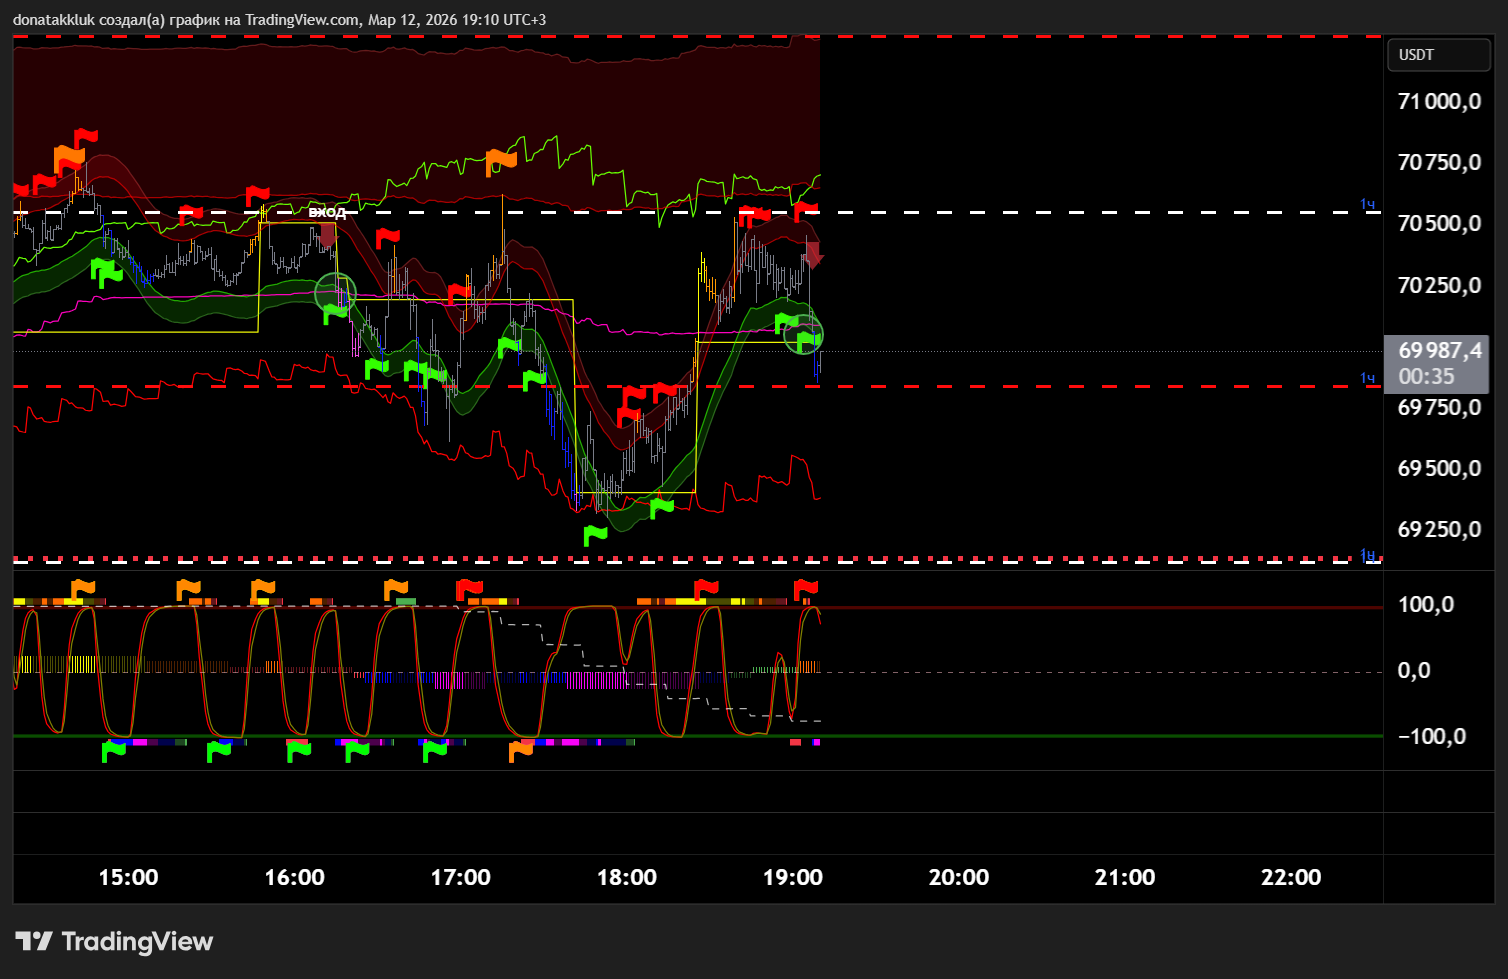Click the lowest green flag on the price chart
Viewport: 1508px width, 979px height.
(x=595, y=535)
